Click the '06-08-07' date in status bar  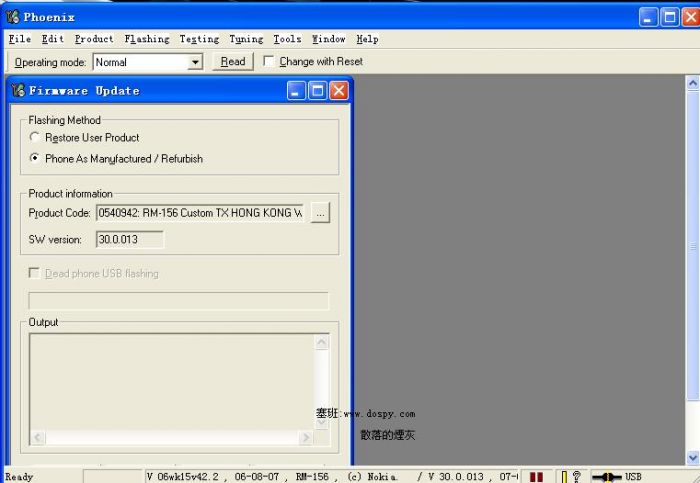pyautogui.click(x=257, y=477)
